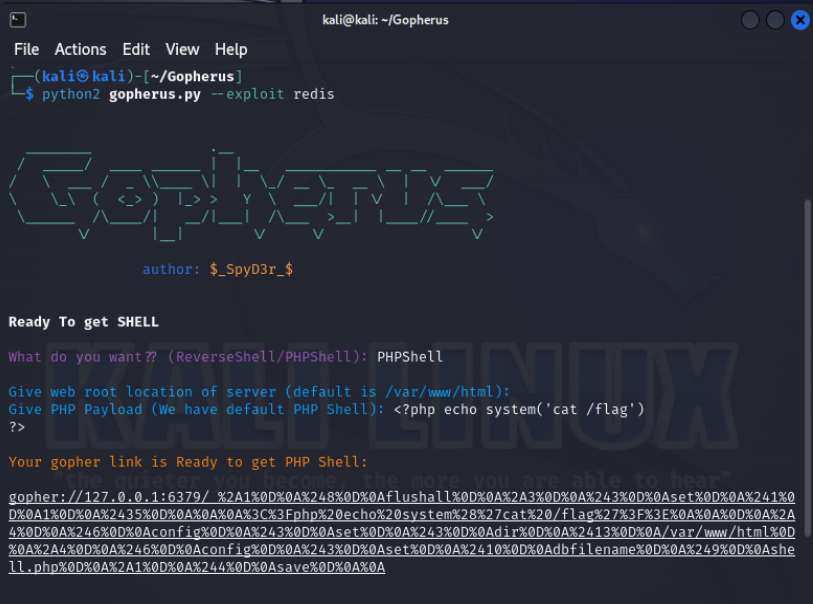The height and width of the screenshot is (604, 813).
Task: Click the 'Give web root location' prompt line
Action: (x=259, y=392)
